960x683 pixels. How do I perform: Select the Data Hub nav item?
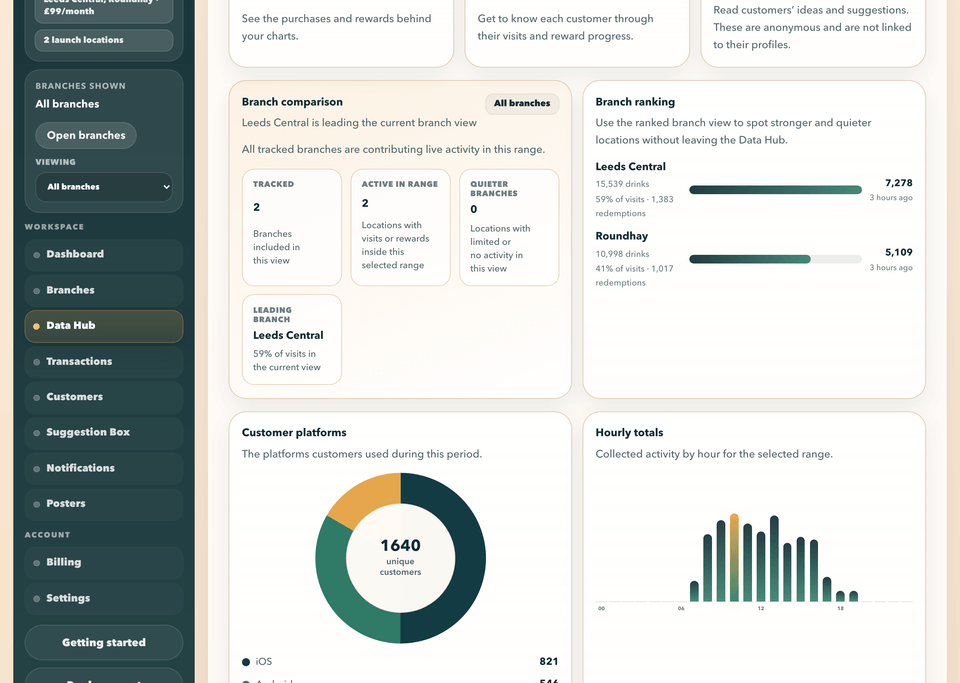tap(103, 326)
